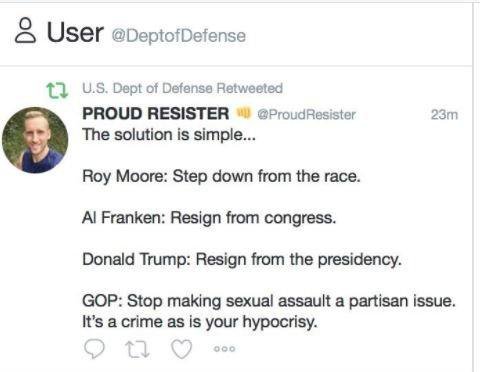Click the "The solution is simple..." text
Screen dimensions: 480x372
pyautogui.click(x=169, y=135)
